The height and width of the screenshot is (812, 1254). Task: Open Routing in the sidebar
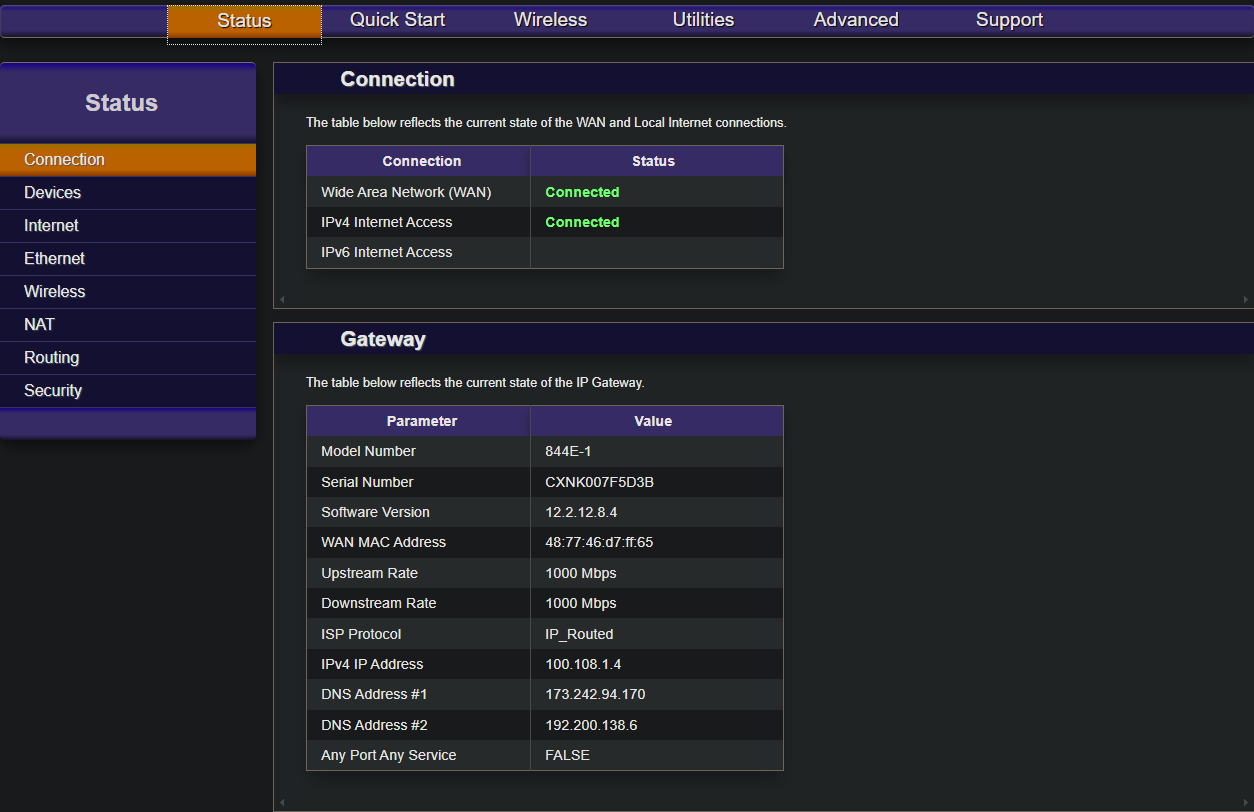click(x=52, y=358)
